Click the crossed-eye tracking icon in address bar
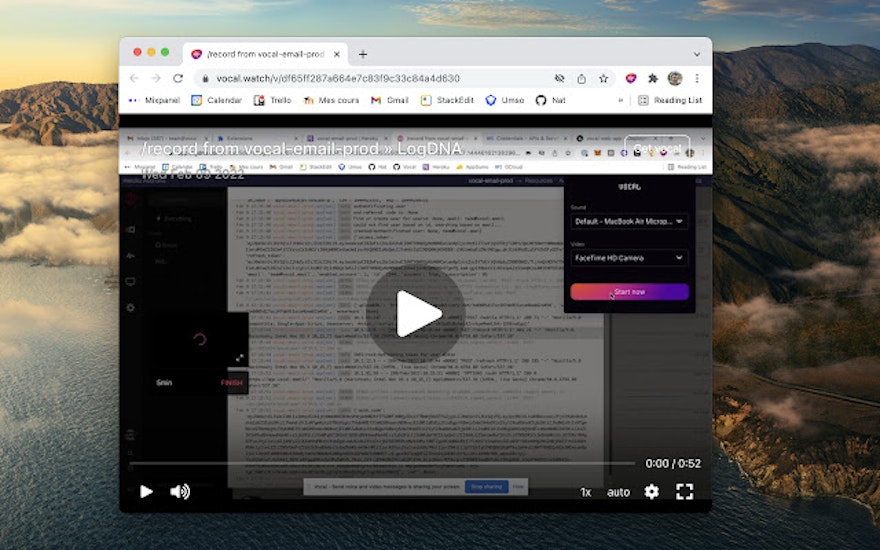880x550 pixels. click(560, 79)
